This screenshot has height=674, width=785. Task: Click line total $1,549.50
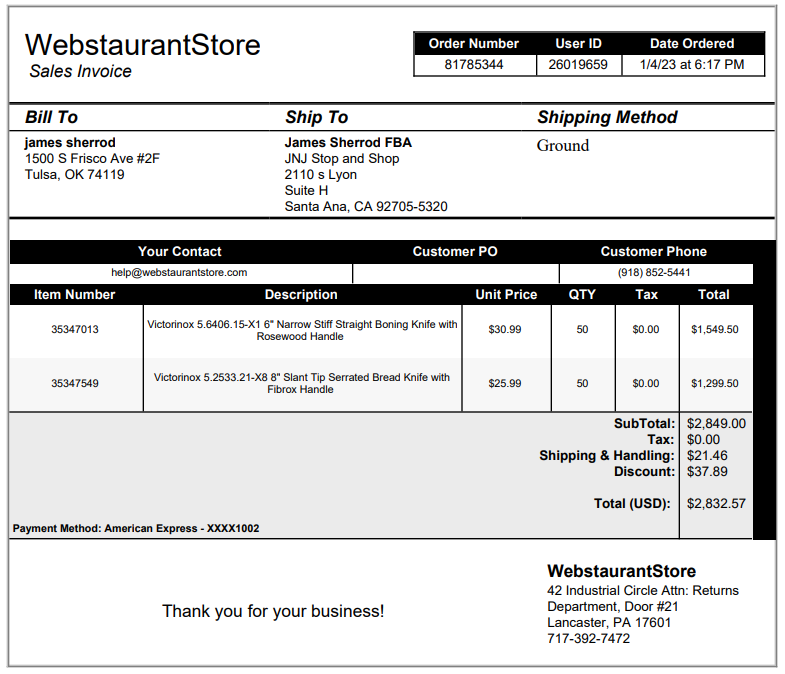tap(715, 329)
